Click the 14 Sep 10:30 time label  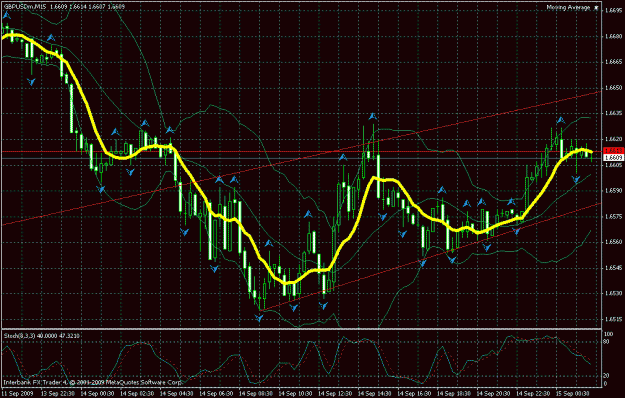tap(295, 393)
